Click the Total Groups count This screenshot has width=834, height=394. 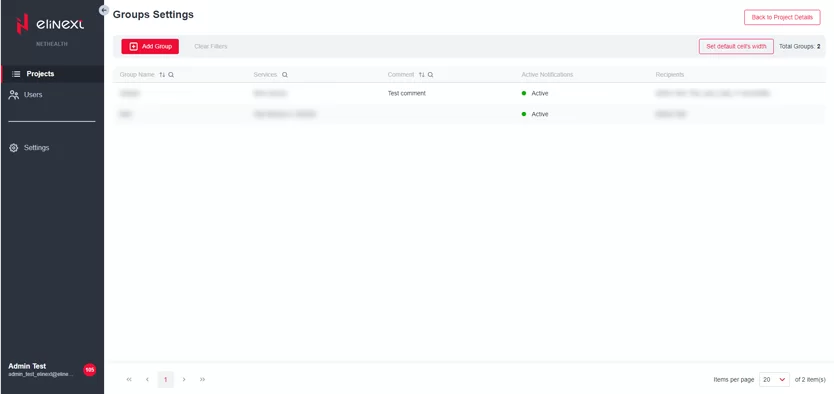(799, 46)
